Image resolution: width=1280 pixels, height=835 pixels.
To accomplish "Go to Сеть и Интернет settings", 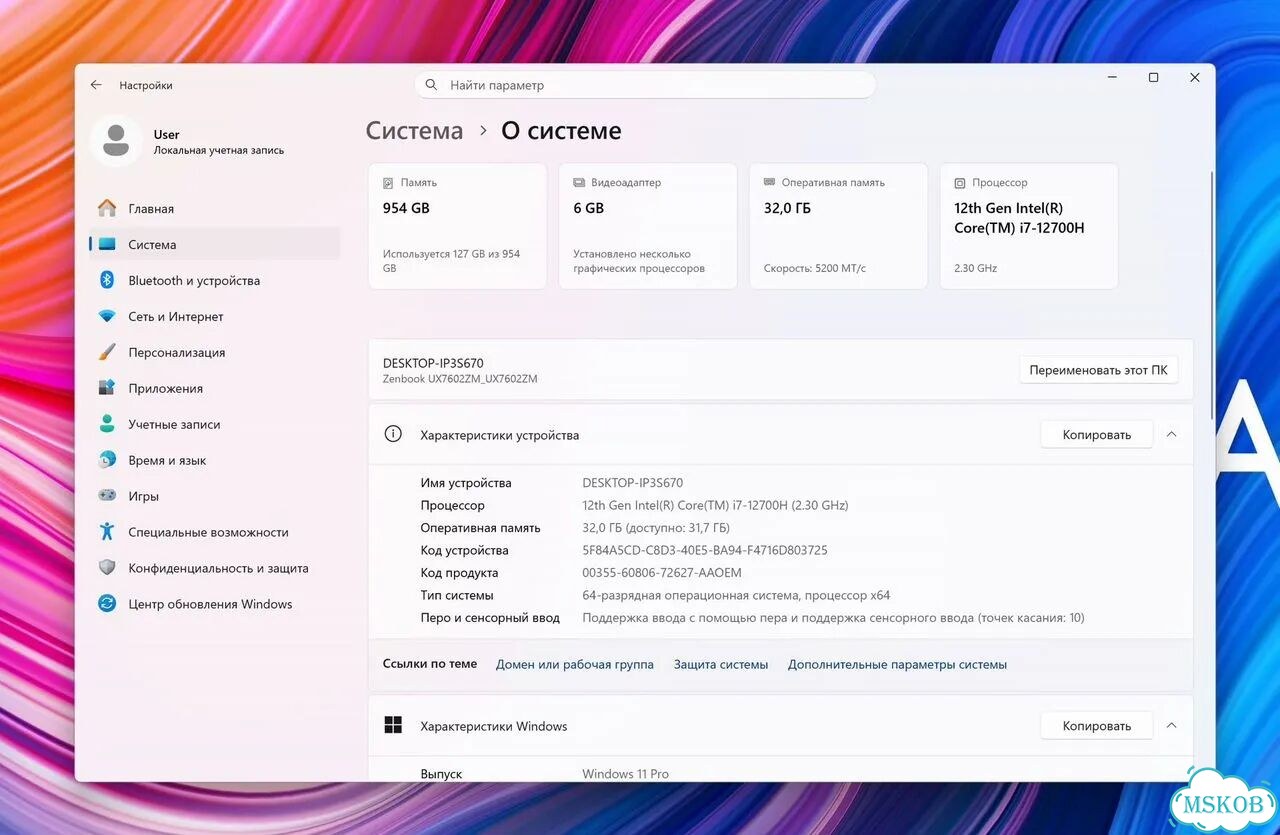I will (x=215, y=316).
